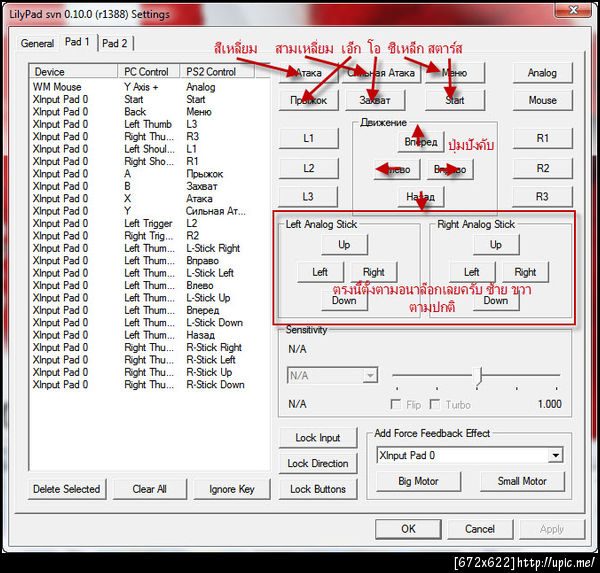Image resolution: width=600 pixels, height=573 pixels.
Task: Click the Вперед d-pad button
Action: click(x=421, y=142)
